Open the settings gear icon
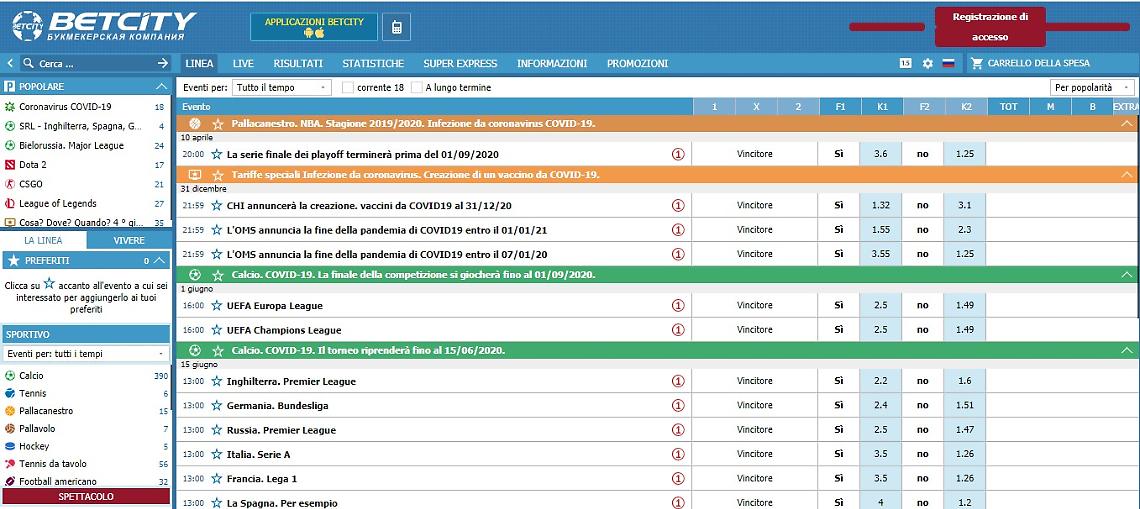 (928, 63)
